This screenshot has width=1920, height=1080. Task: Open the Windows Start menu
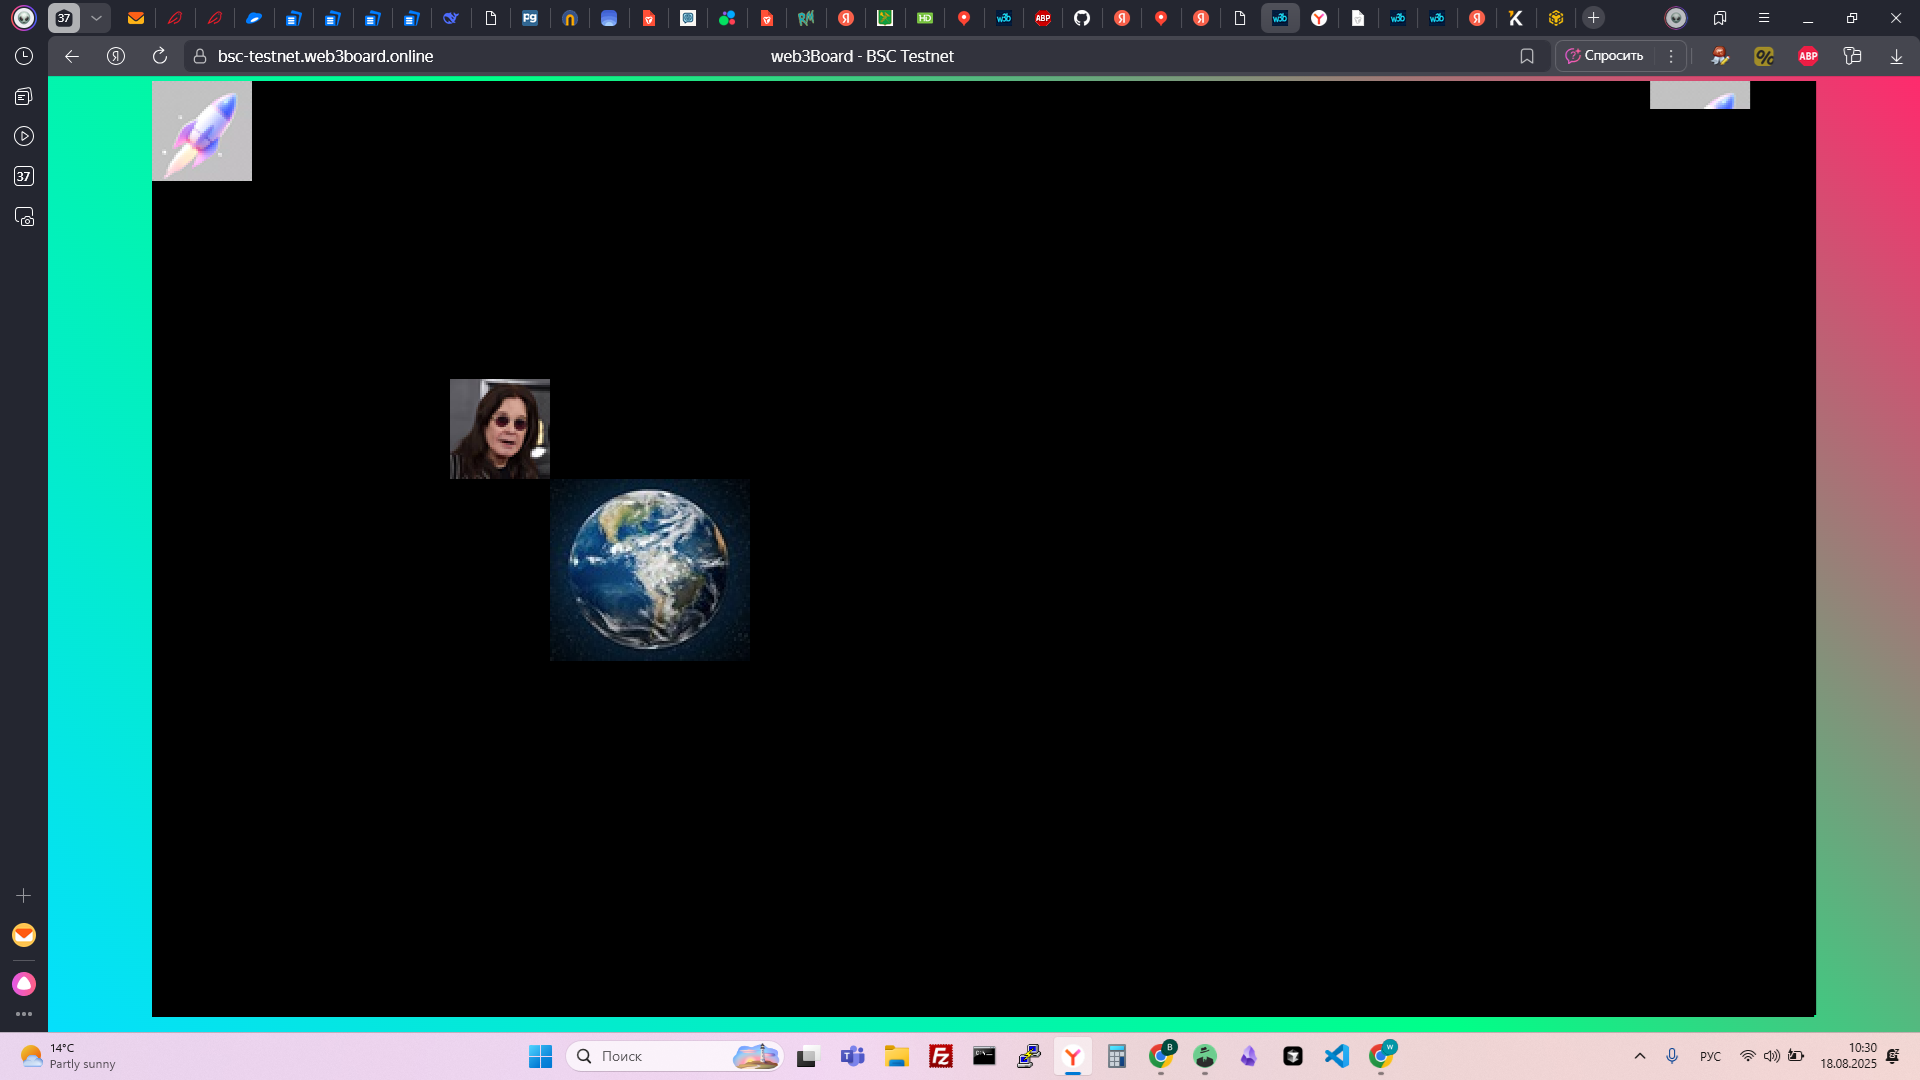[x=541, y=1056]
